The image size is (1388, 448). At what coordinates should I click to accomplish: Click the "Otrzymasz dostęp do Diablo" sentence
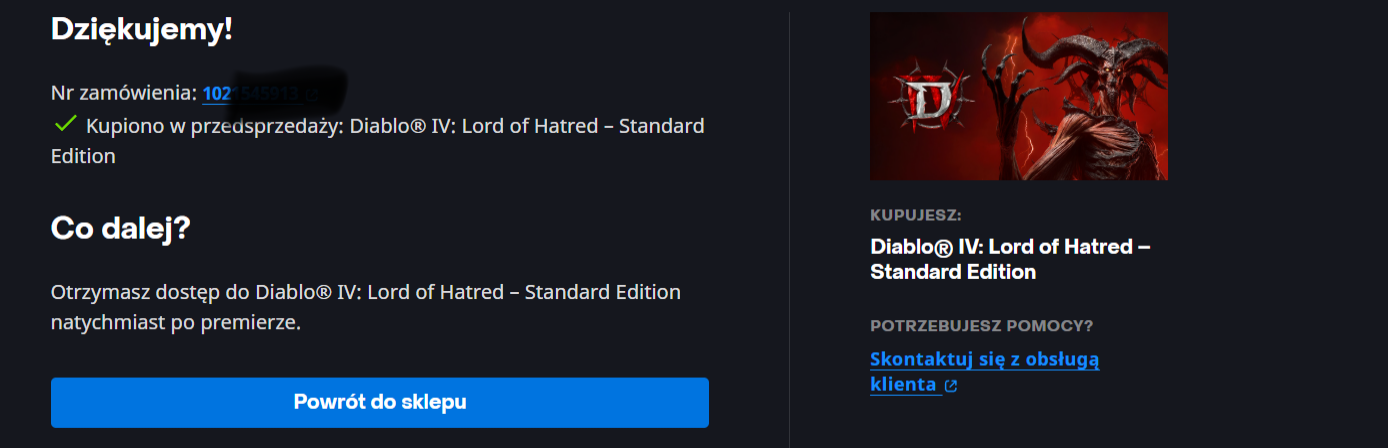point(365,293)
